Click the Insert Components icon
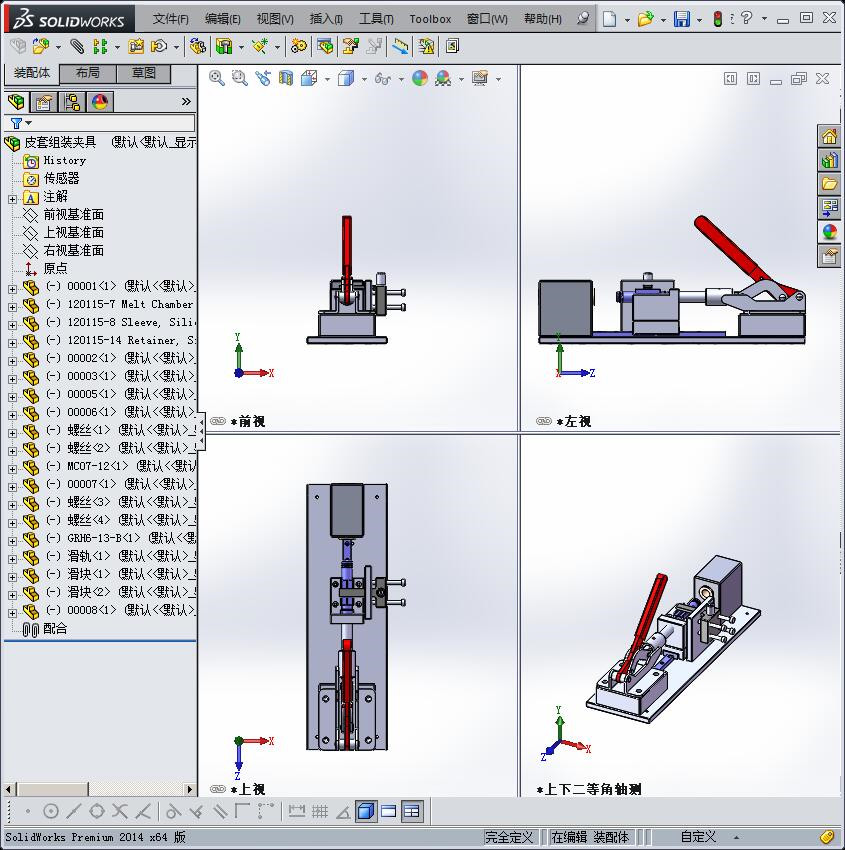Image resolution: width=845 pixels, height=850 pixels. (x=41, y=47)
